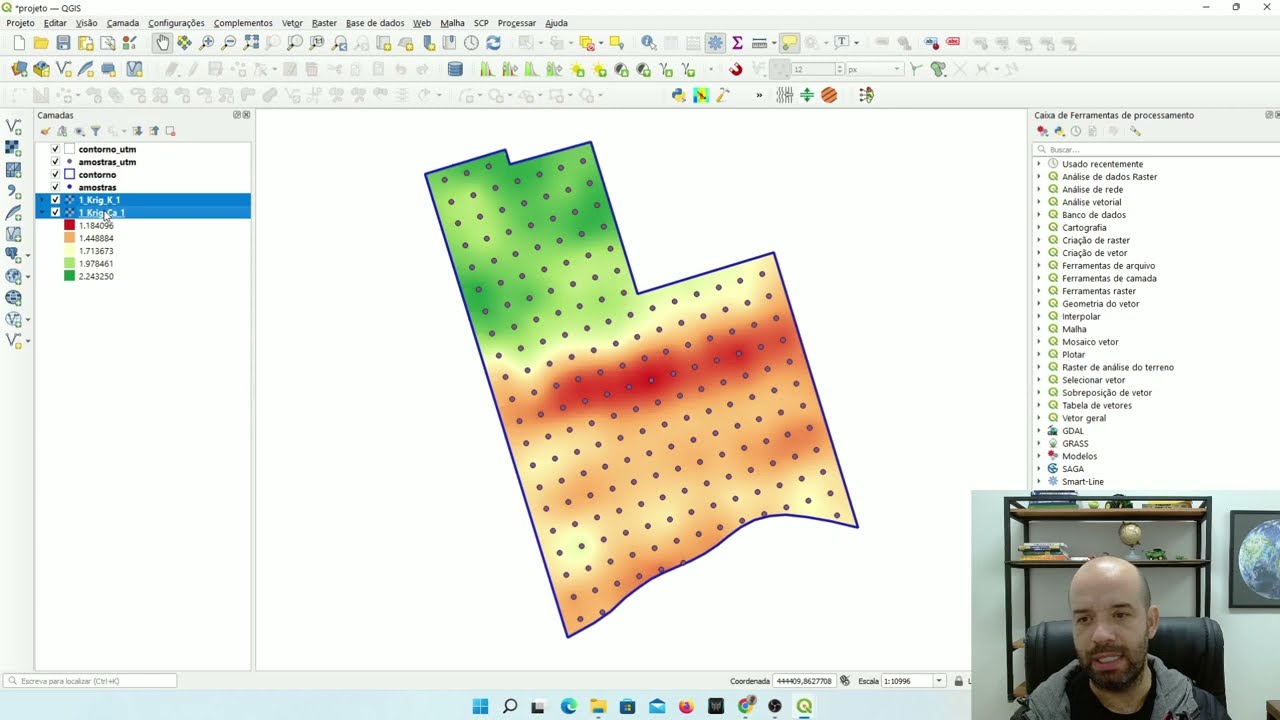Expand the GDAL provider group

[1038, 431]
